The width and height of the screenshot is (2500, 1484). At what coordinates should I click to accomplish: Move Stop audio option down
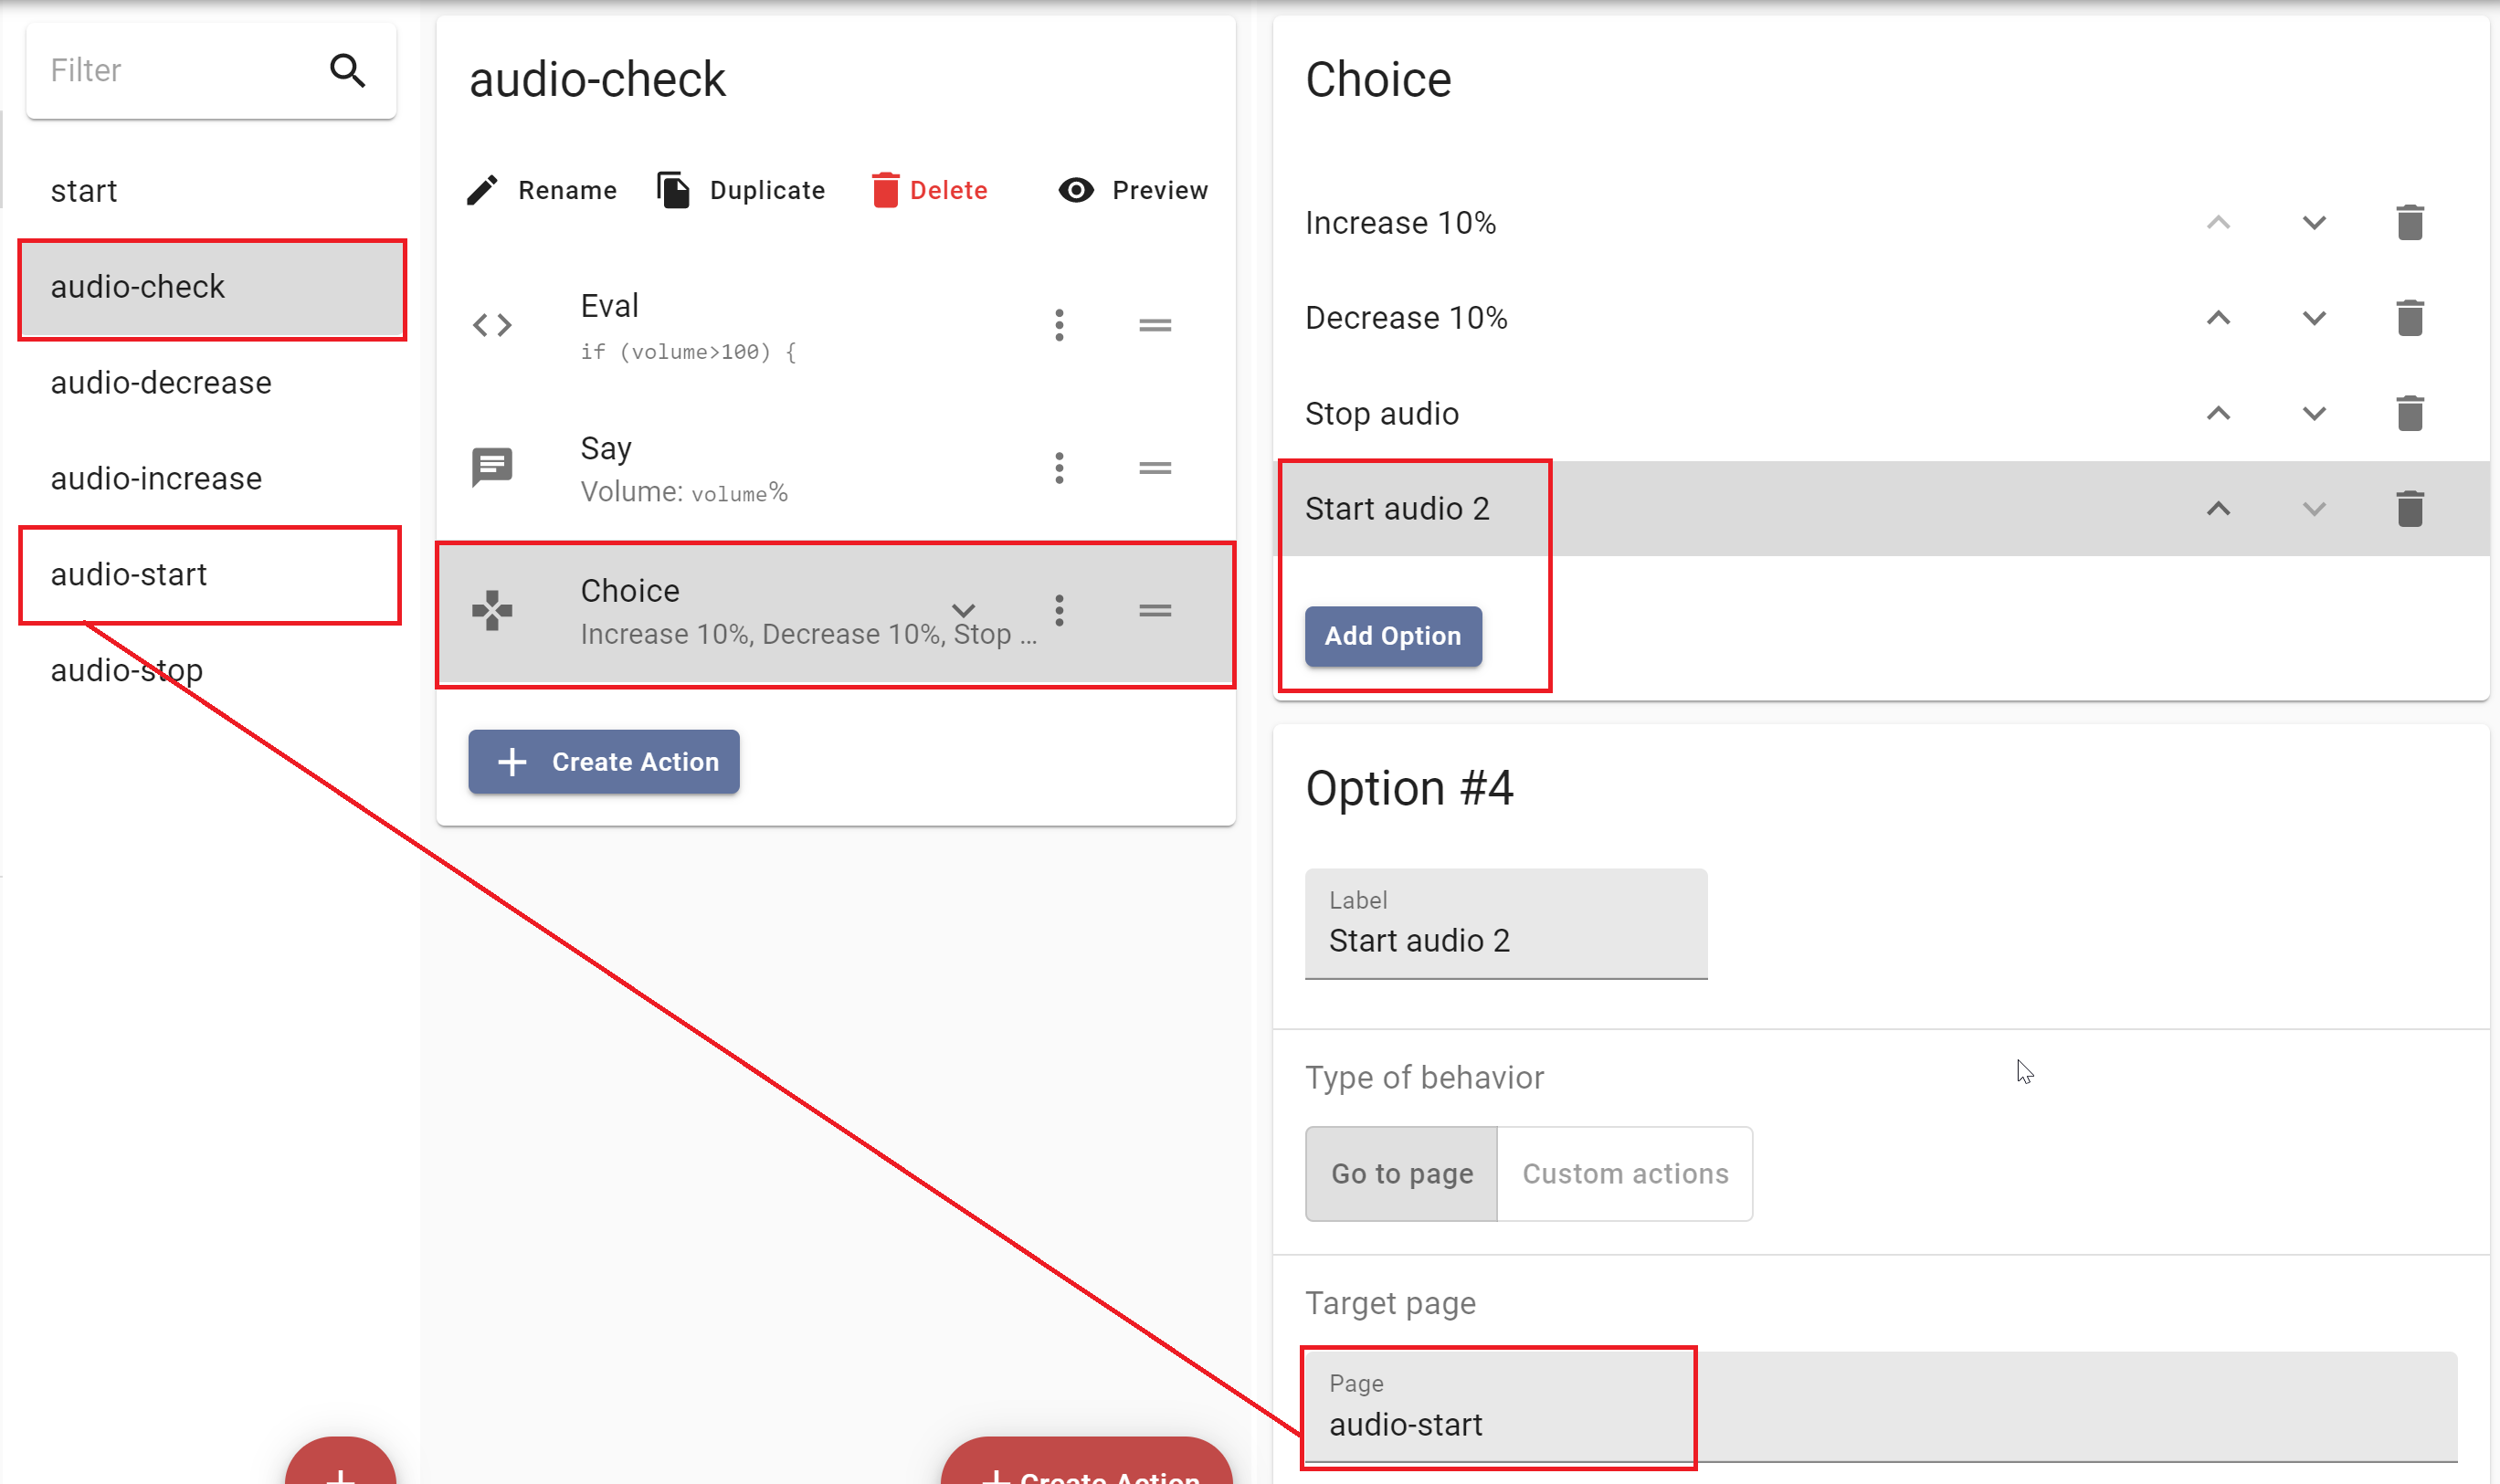pos(2314,413)
